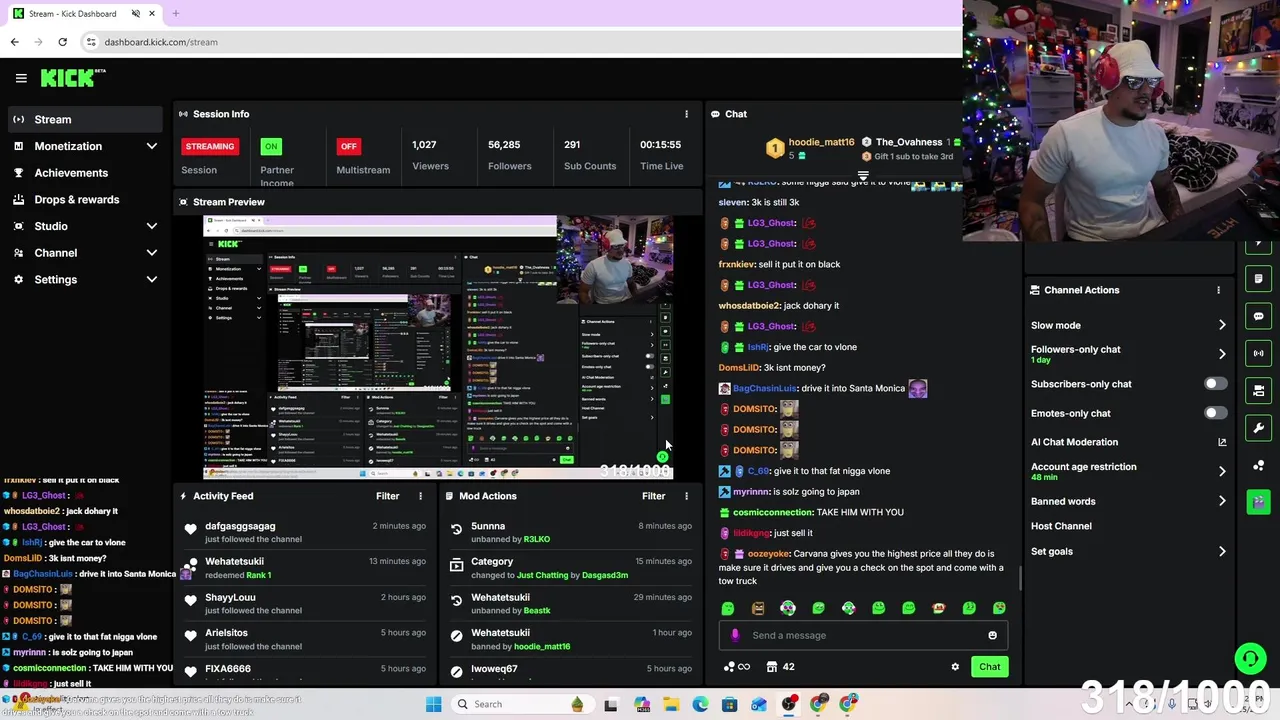Open Banned words chevron
The image size is (1280, 720).
coord(1222,501)
